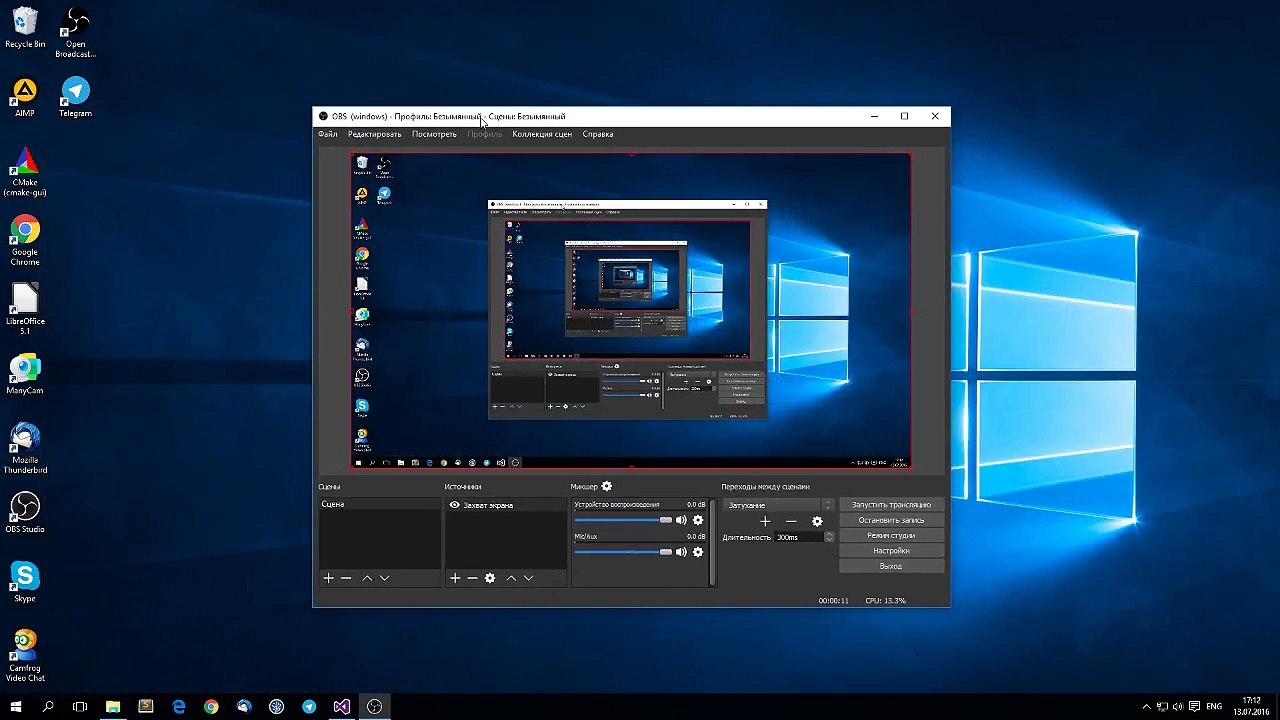The height and width of the screenshot is (720, 1280).
Task: Open the Микшер gear settings
Action: coord(606,487)
